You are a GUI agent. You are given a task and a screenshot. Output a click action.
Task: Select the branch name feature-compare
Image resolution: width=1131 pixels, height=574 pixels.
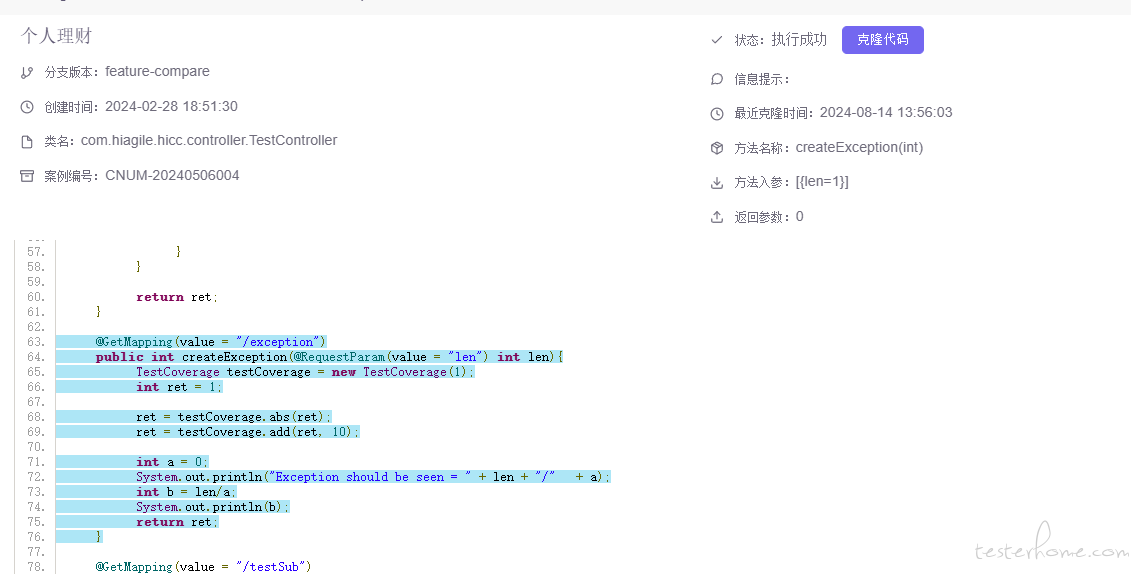157,71
